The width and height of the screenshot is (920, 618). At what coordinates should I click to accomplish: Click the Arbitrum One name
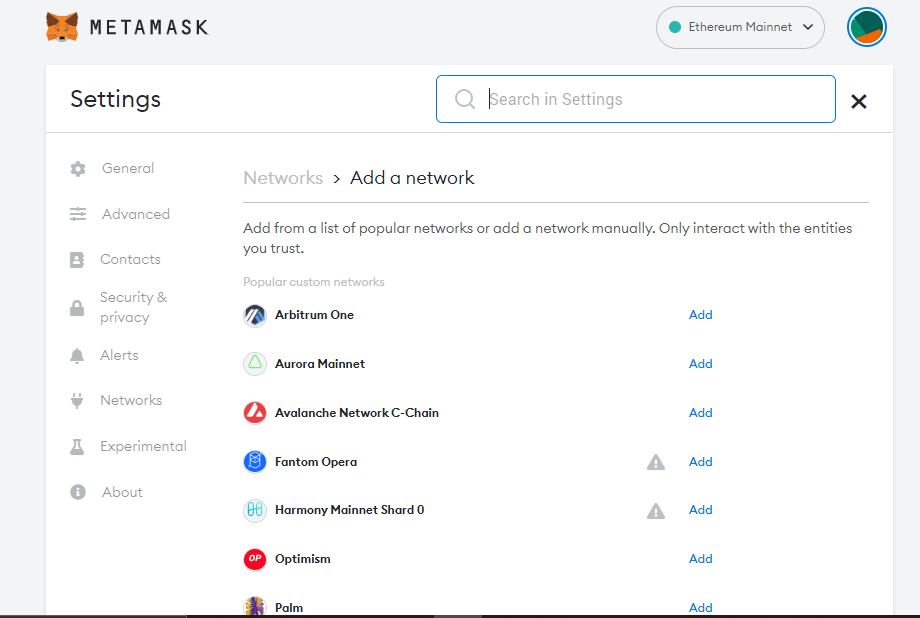click(314, 315)
